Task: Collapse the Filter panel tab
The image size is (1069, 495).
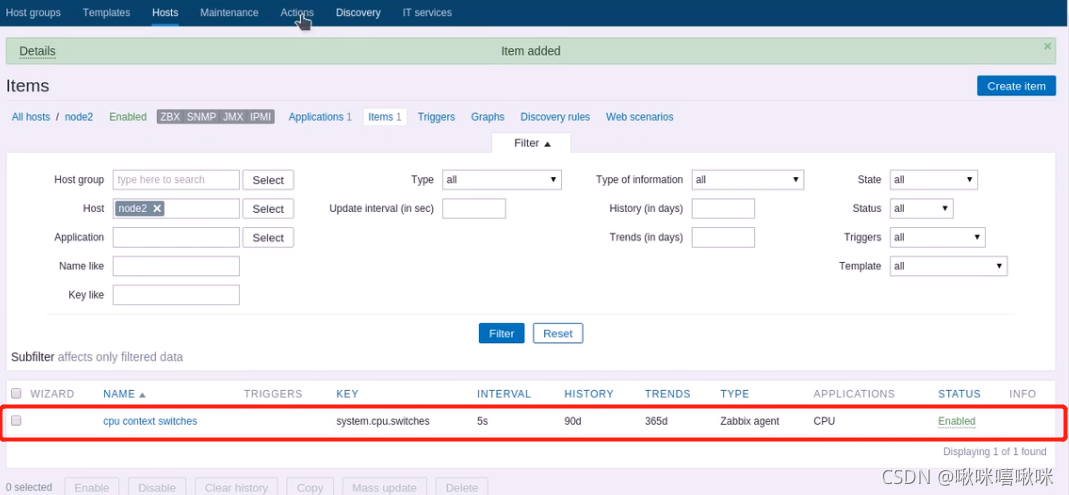Action: pyautogui.click(x=531, y=143)
